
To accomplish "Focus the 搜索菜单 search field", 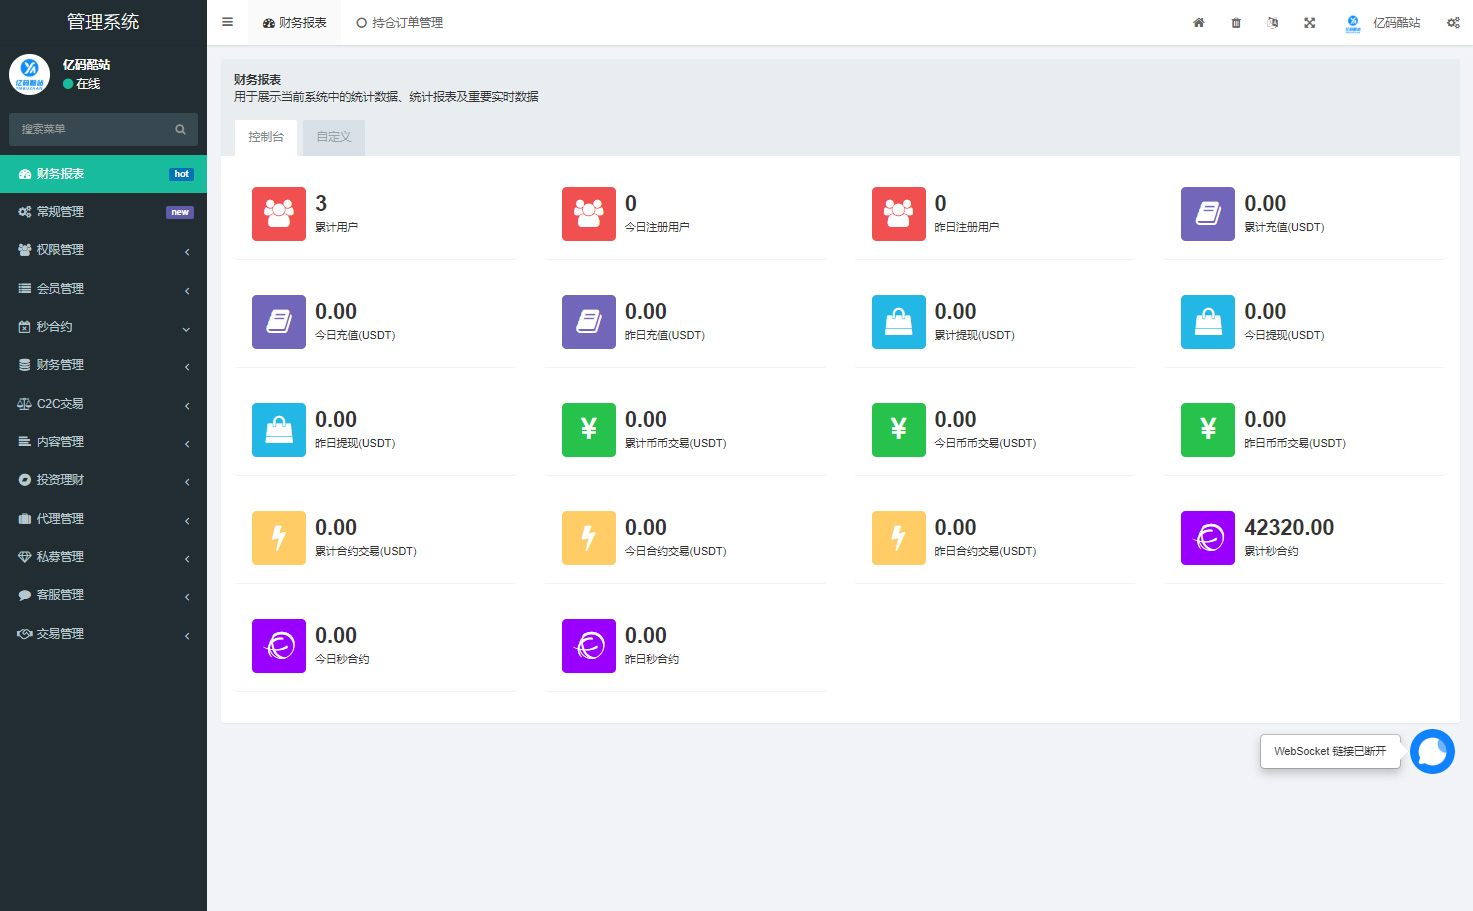I will 90,129.
